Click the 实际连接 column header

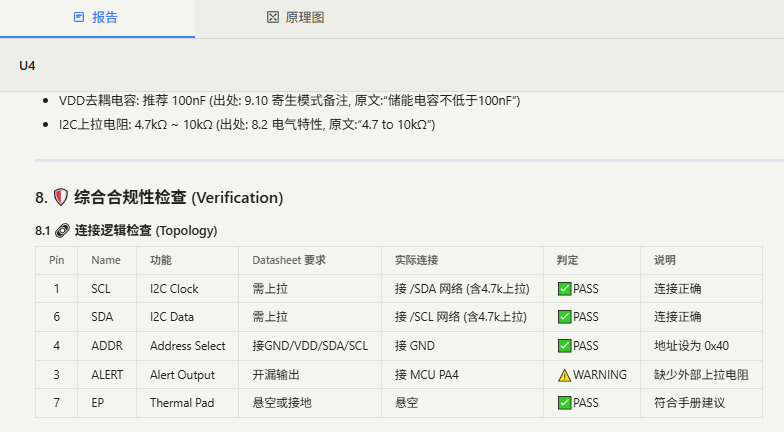click(x=416, y=260)
